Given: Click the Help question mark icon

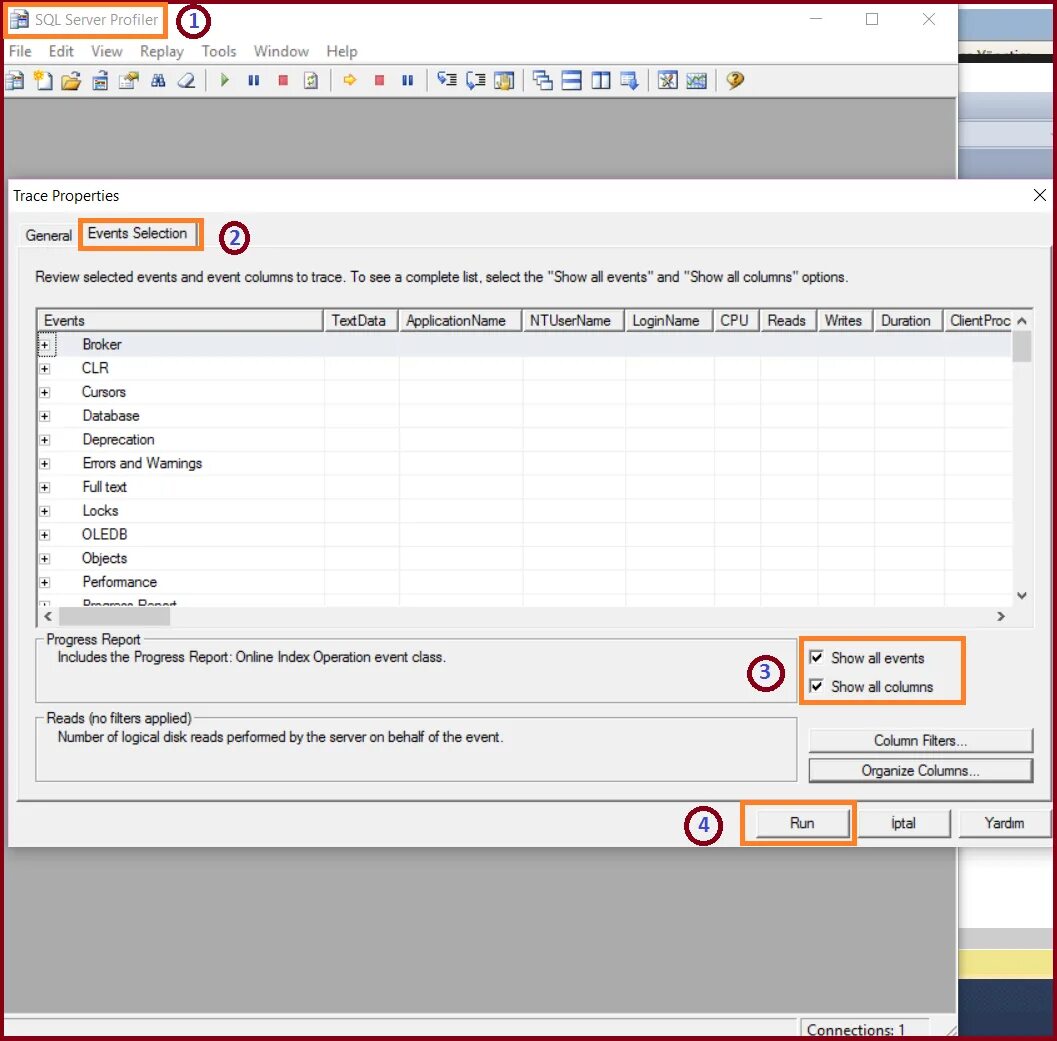Looking at the screenshot, I should 735,80.
